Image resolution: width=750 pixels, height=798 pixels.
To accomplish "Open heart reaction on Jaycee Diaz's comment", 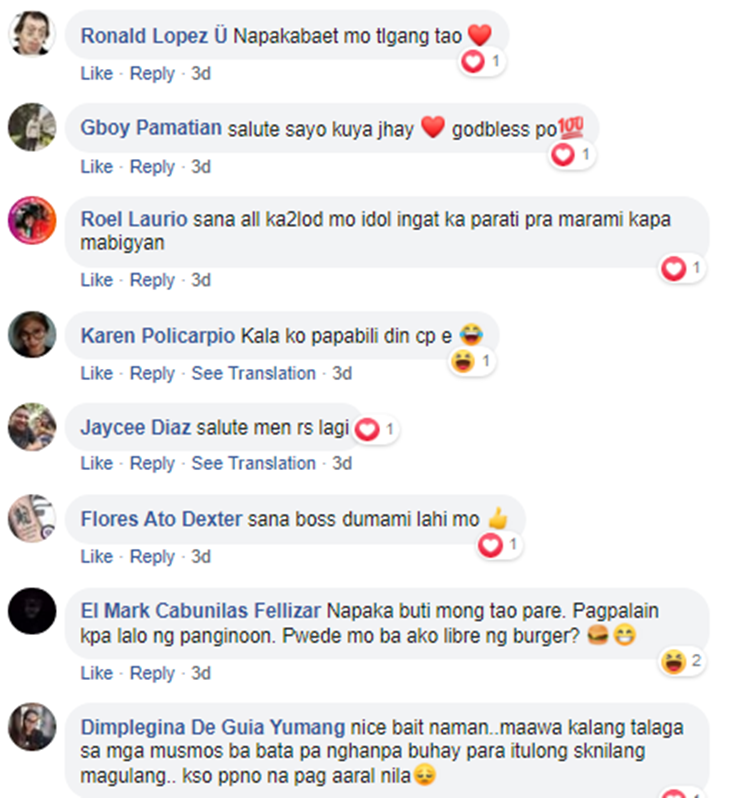I will [x=376, y=430].
